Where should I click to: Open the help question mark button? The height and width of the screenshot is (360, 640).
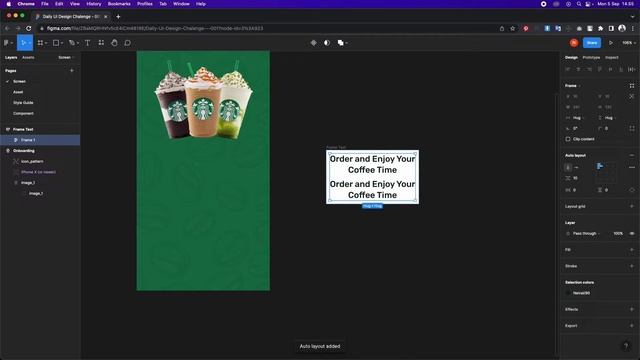[626, 346]
